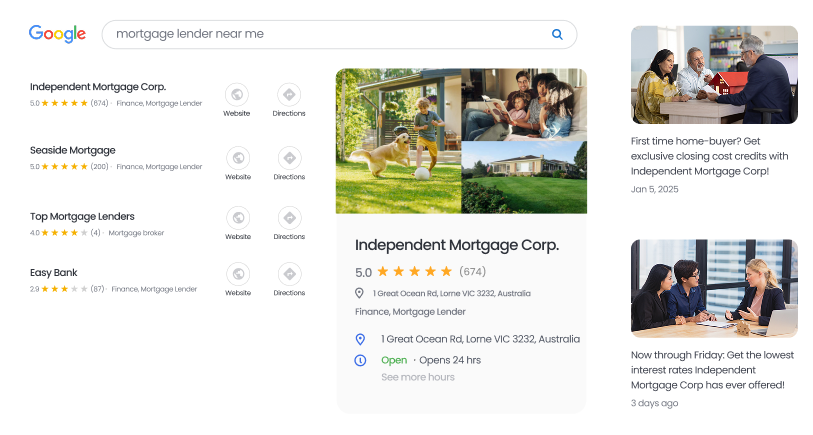Open the house with lawn photo
The width and height of the screenshot is (813, 435).
(x=524, y=177)
